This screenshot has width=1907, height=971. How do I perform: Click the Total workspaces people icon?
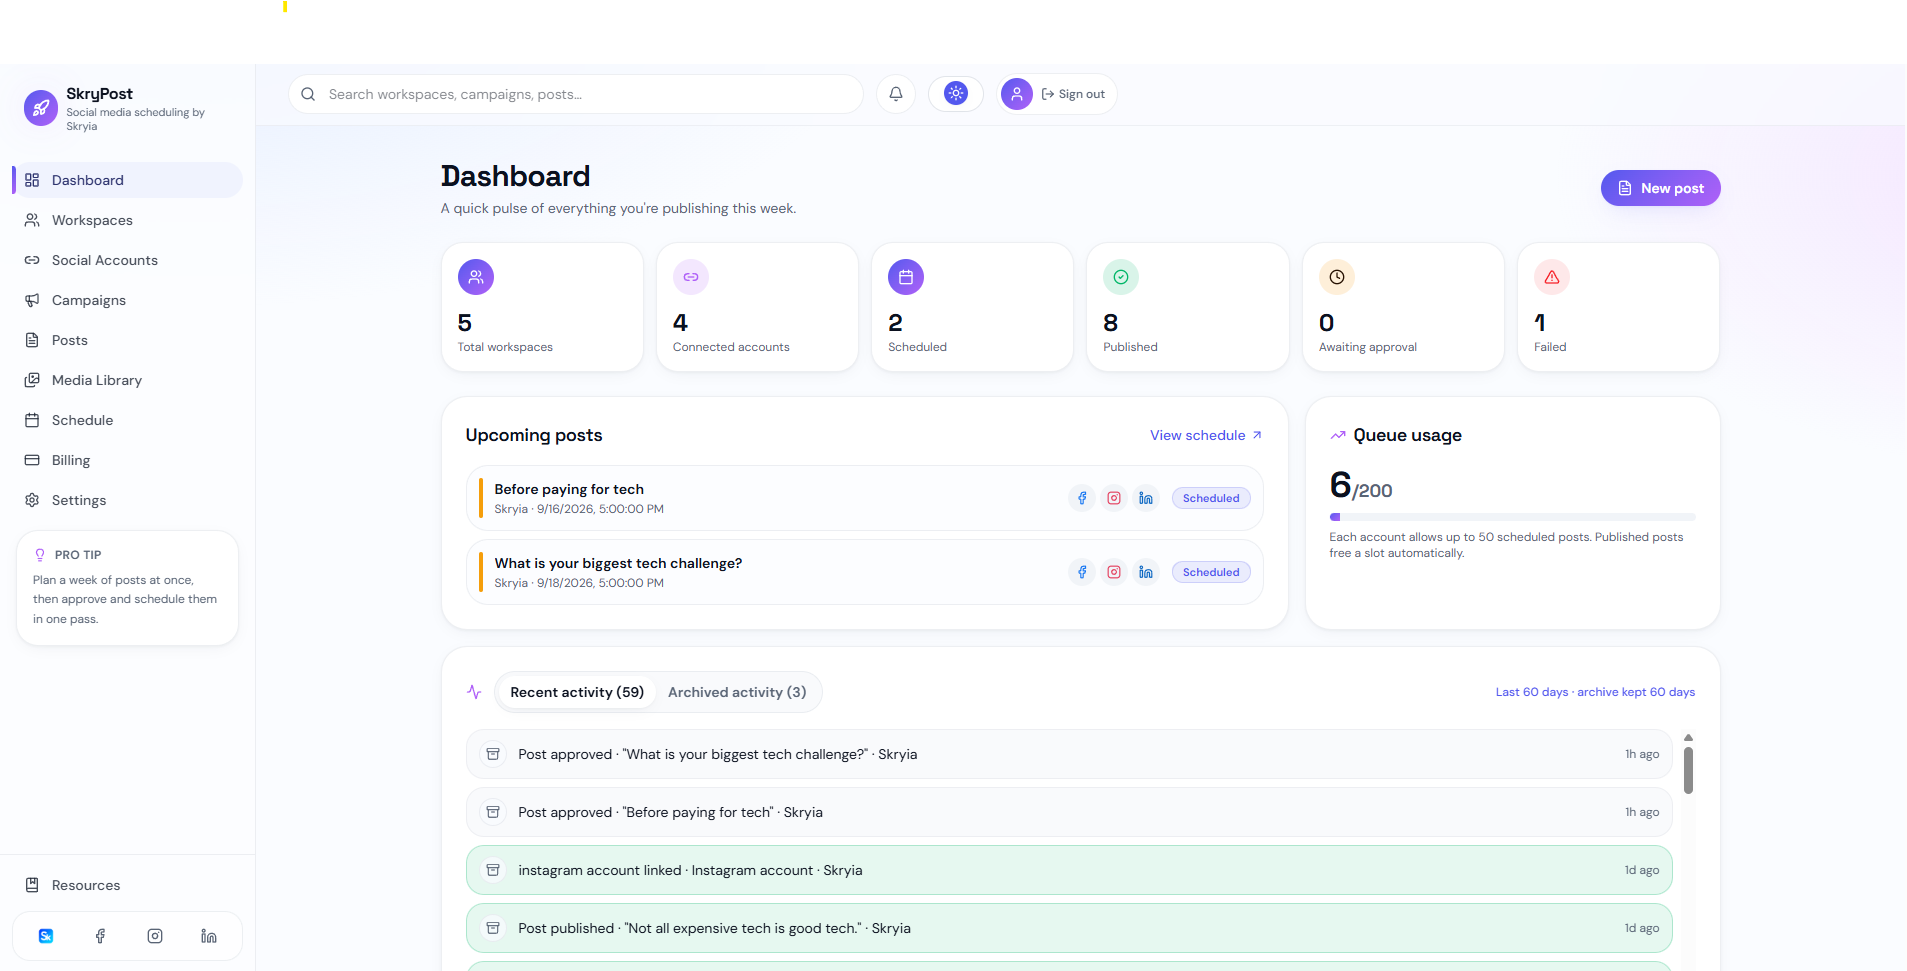pyautogui.click(x=476, y=277)
